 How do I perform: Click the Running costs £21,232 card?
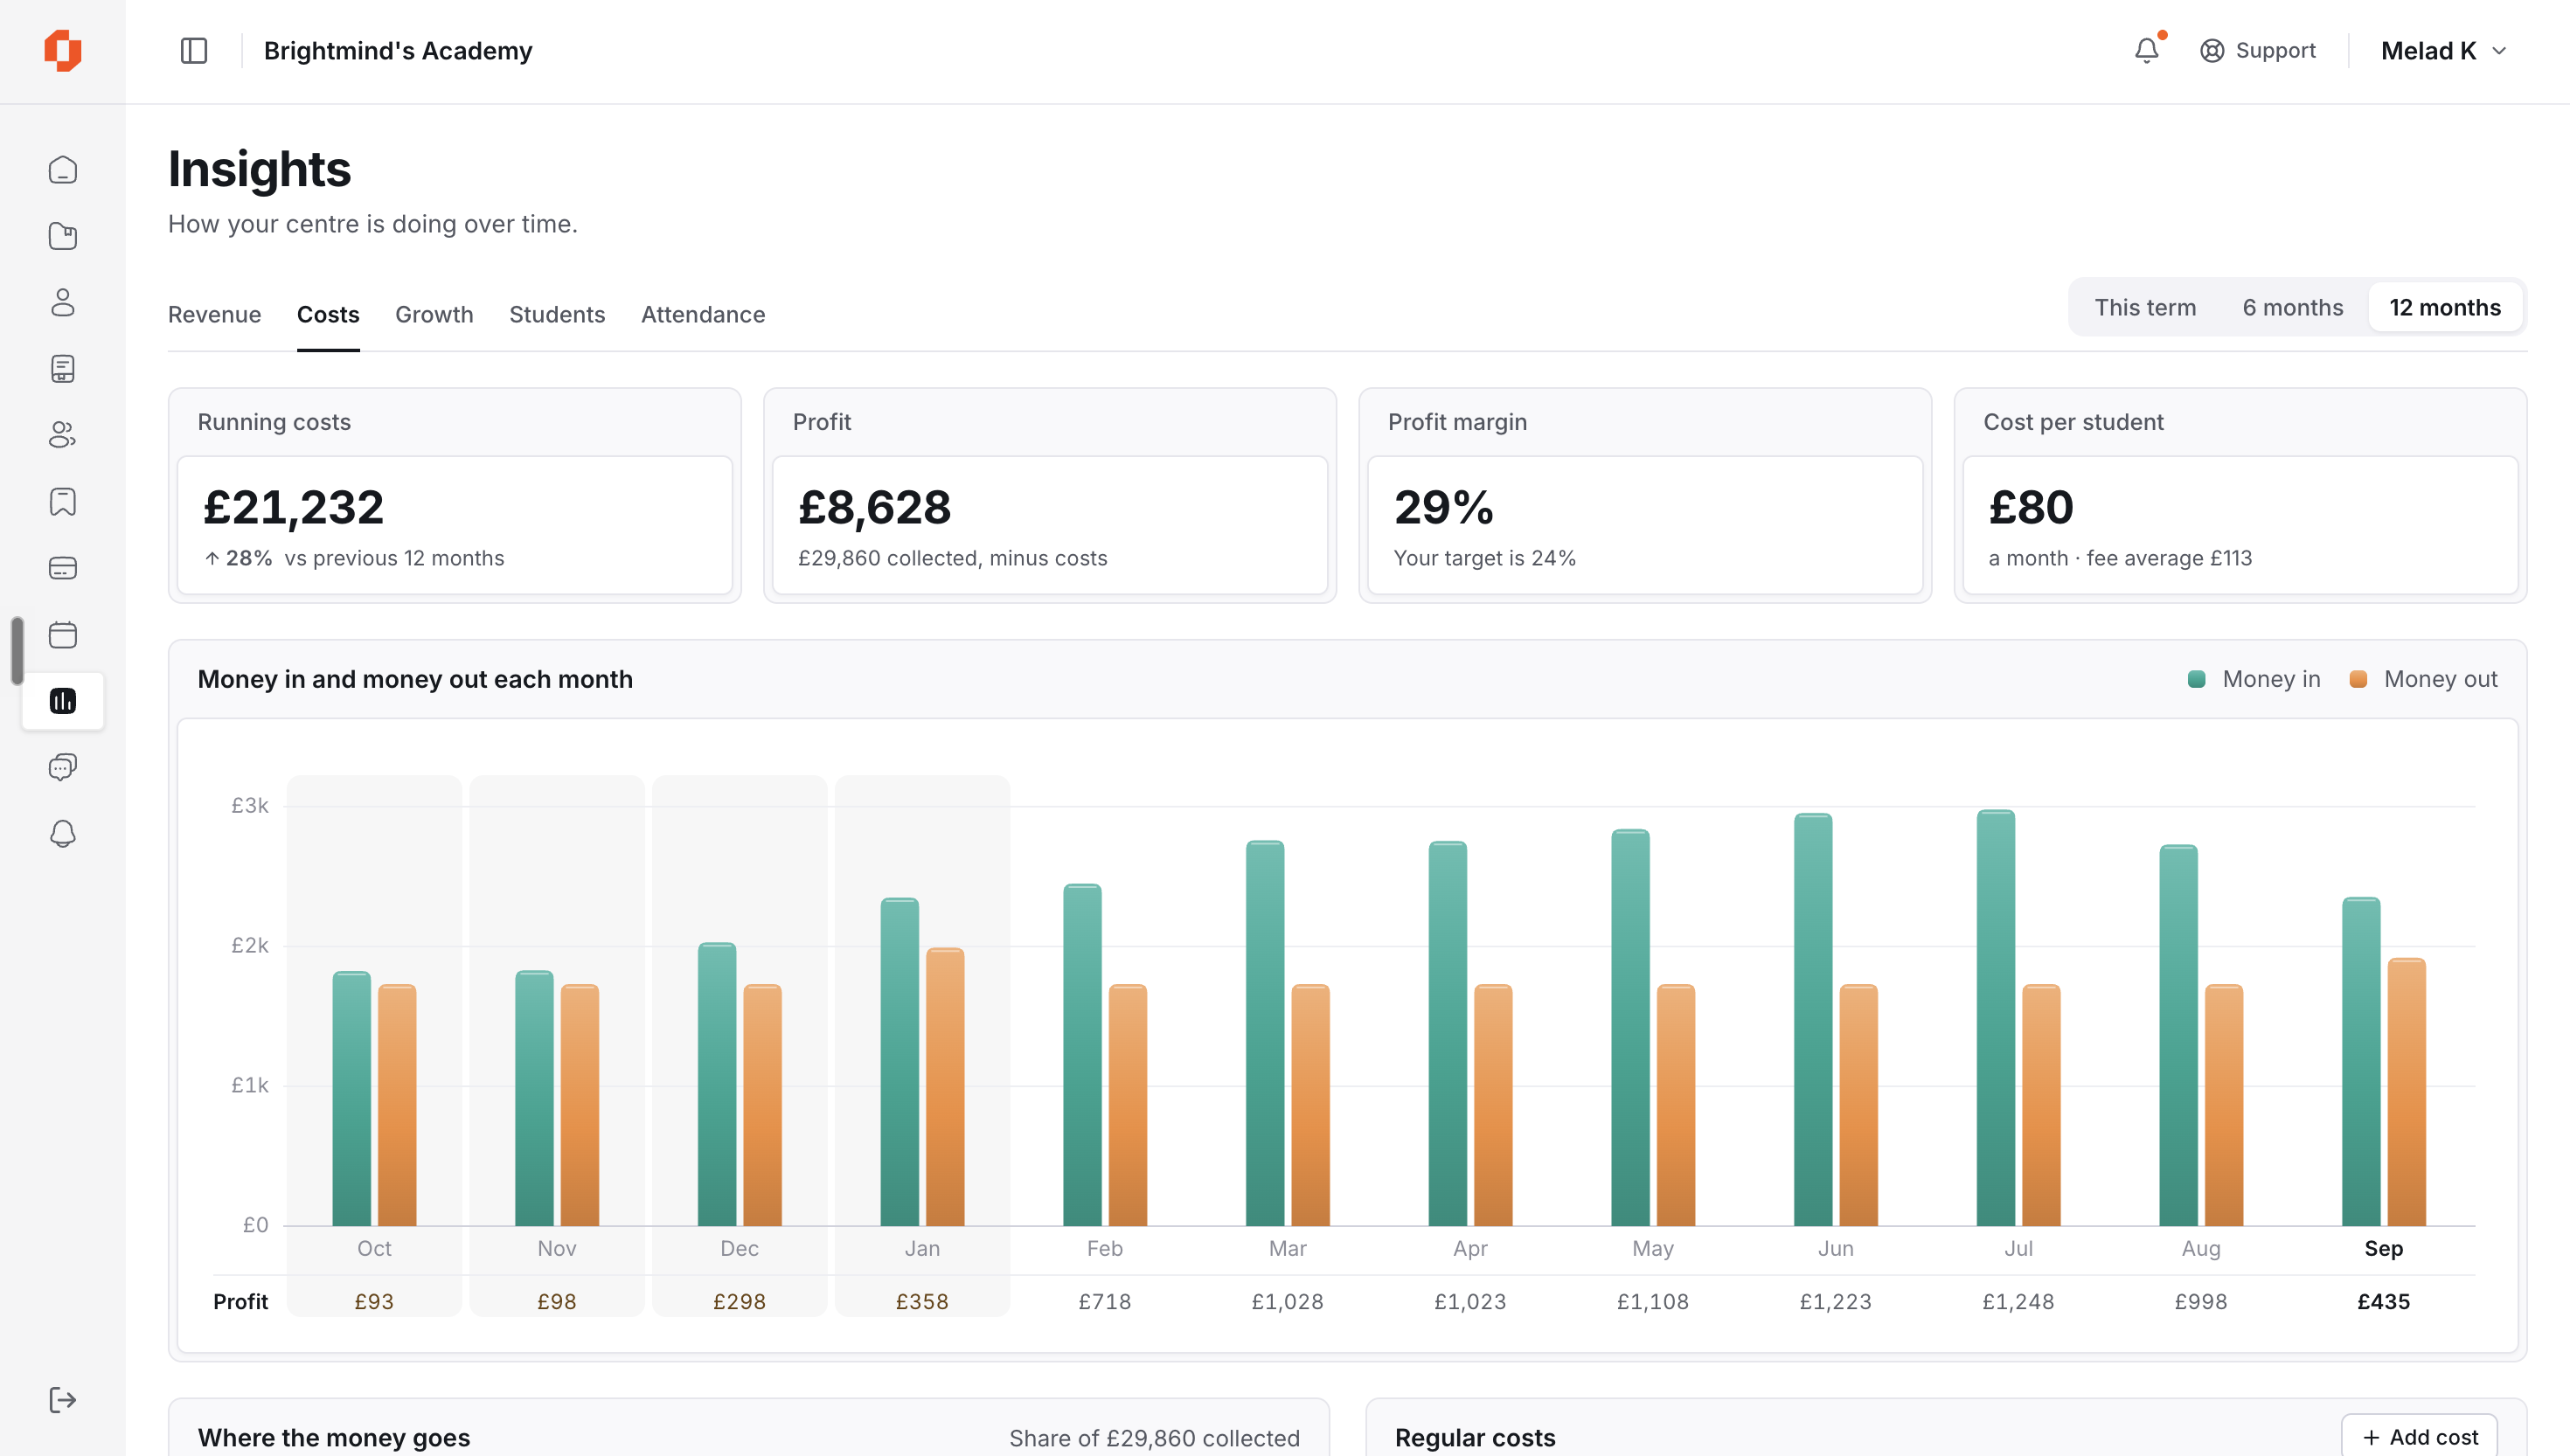pyautogui.click(x=455, y=496)
